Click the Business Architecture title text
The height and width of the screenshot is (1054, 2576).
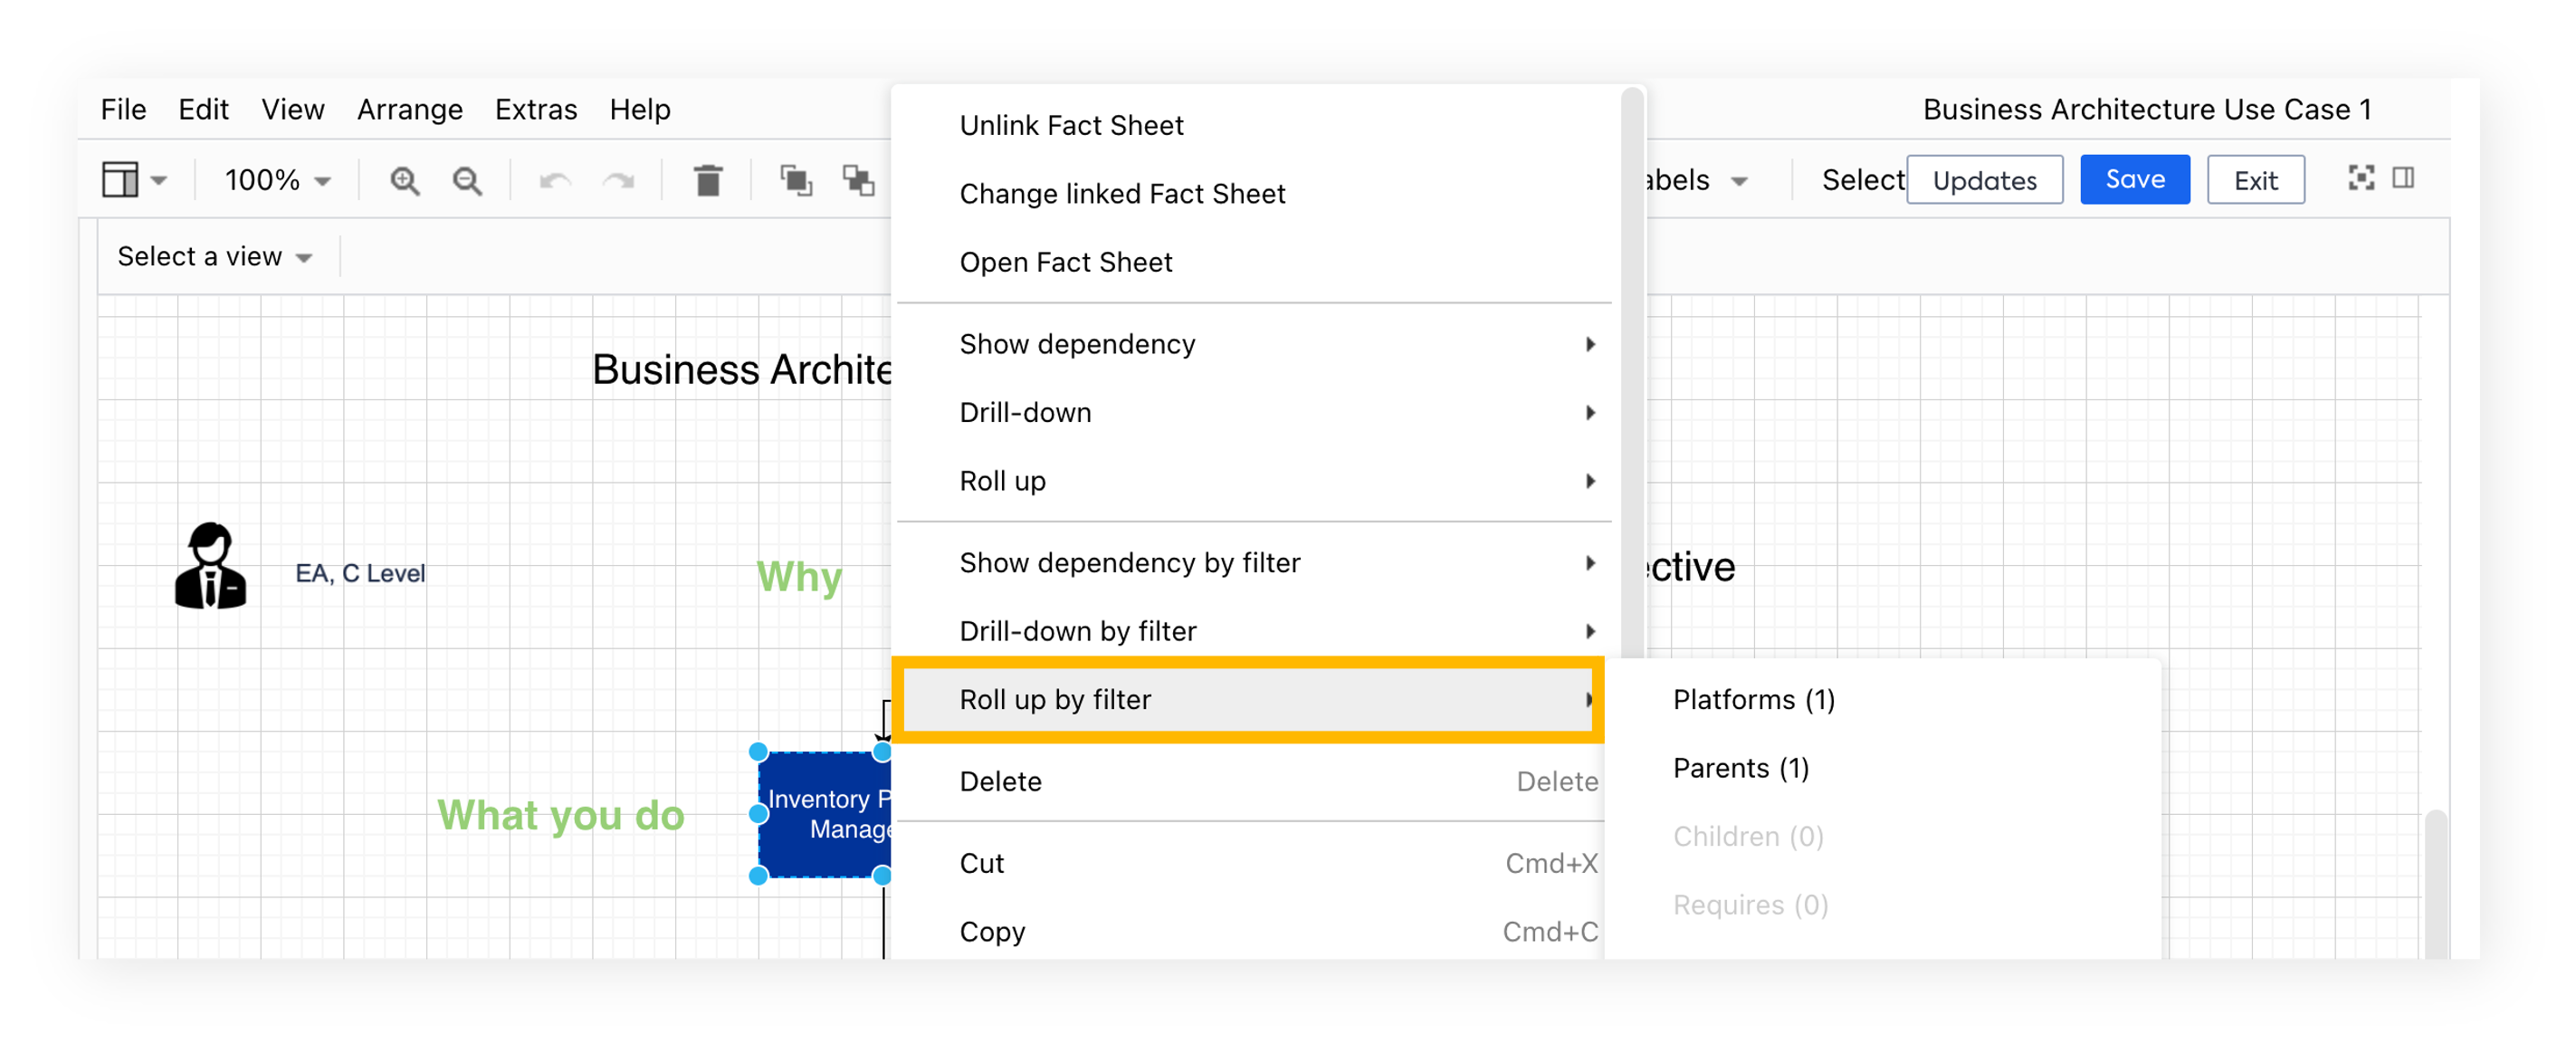(741, 370)
